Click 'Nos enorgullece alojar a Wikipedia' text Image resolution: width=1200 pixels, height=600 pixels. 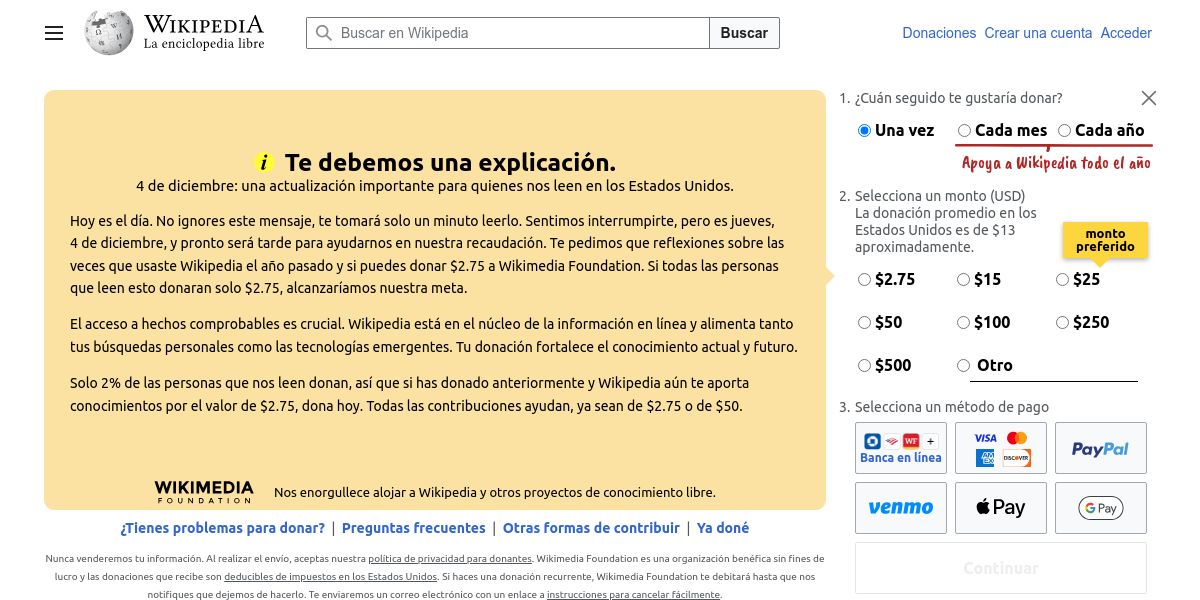[x=495, y=492]
